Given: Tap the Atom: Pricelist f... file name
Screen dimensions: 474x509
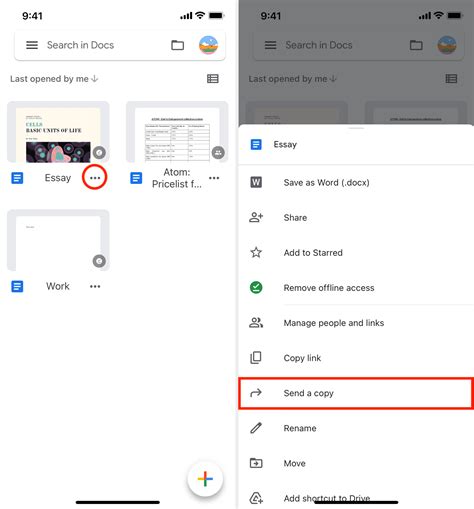Looking at the screenshot, I should coord(177,178).
